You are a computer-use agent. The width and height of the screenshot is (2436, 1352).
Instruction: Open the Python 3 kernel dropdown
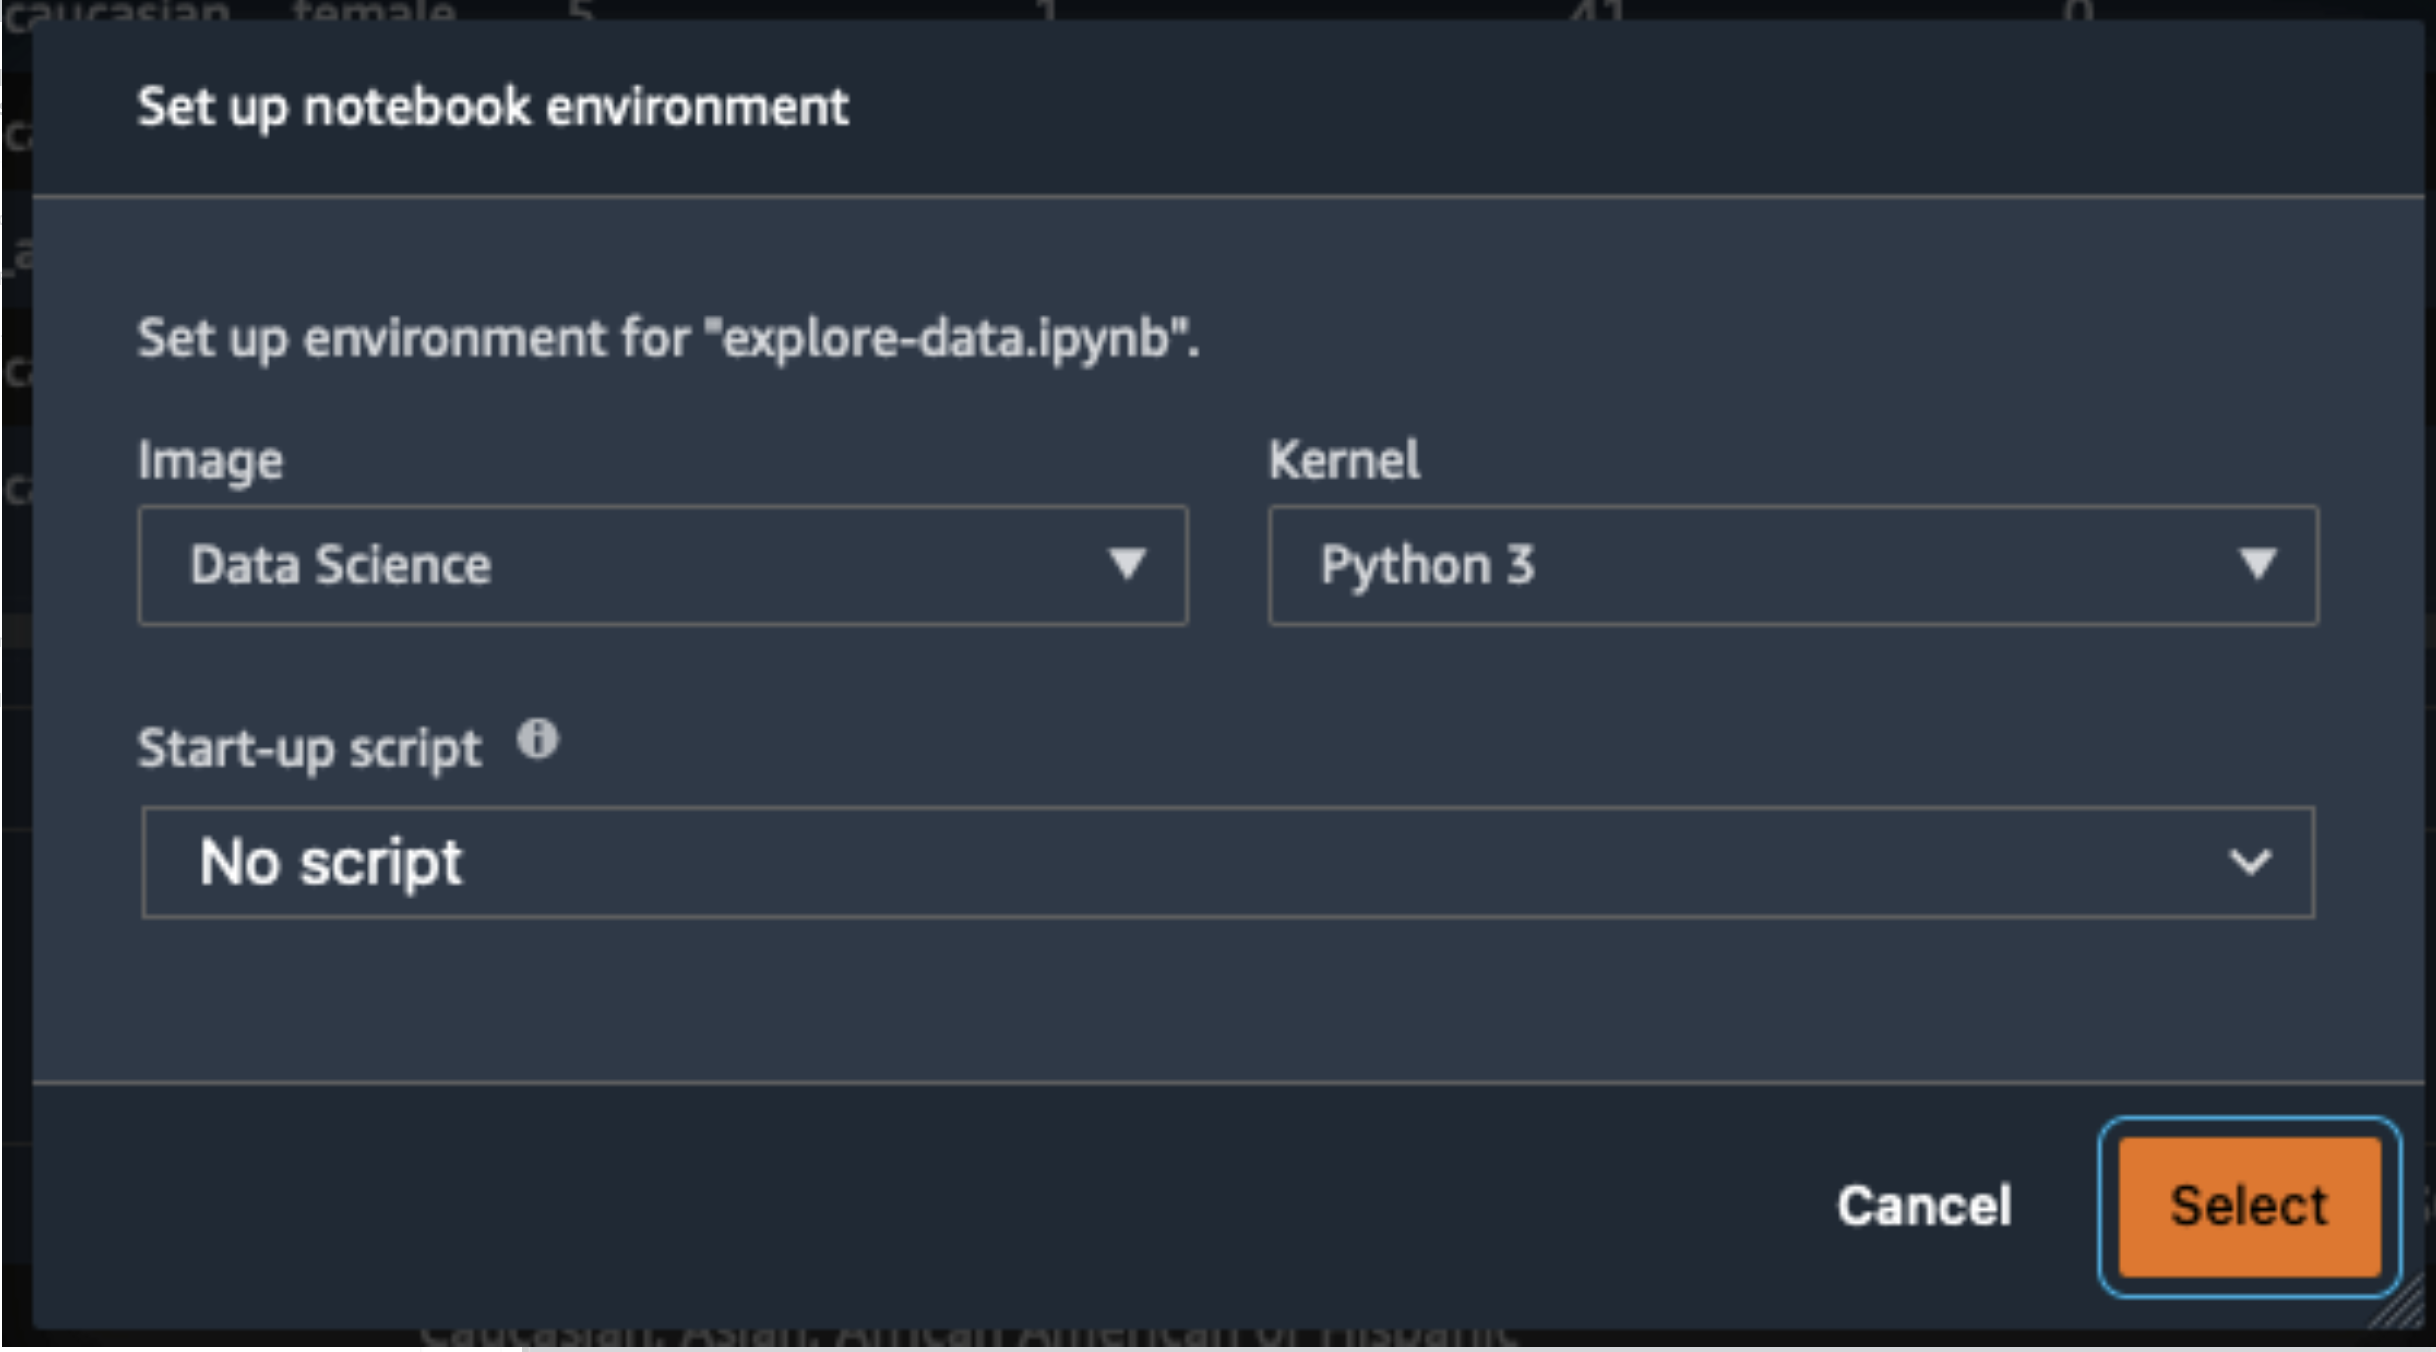point(1793,566)
